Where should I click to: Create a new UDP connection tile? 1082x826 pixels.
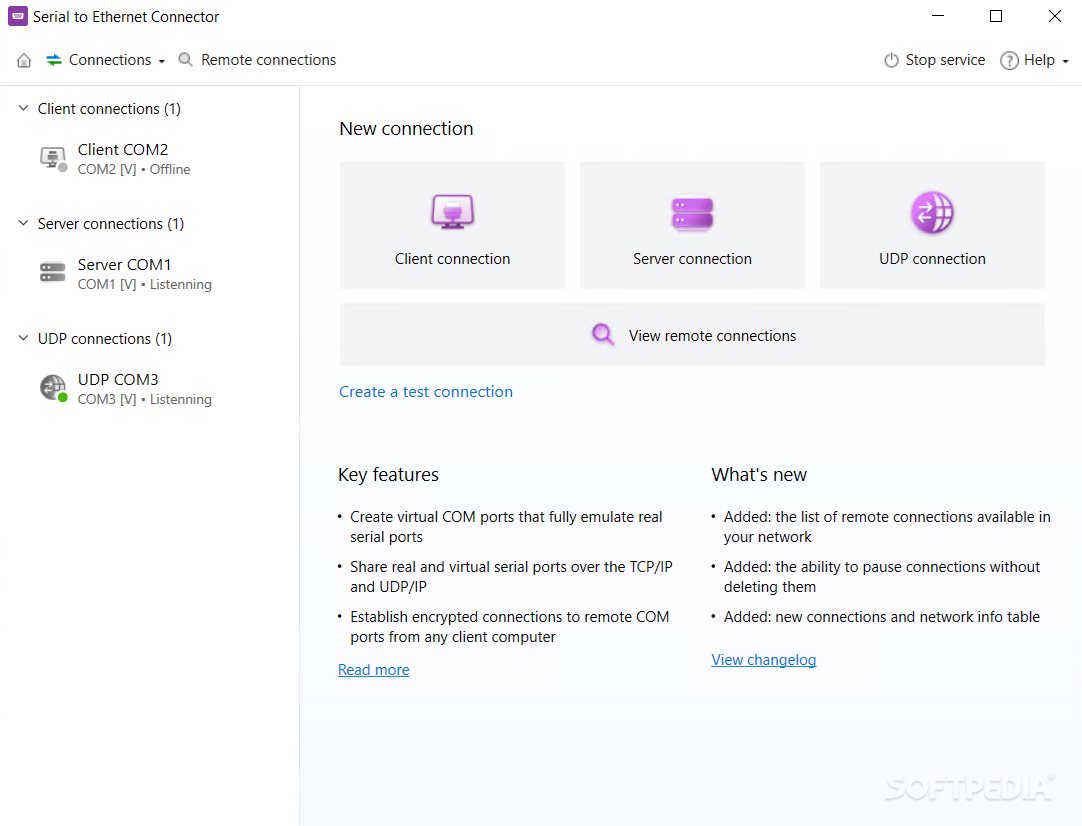coord(932,225)
